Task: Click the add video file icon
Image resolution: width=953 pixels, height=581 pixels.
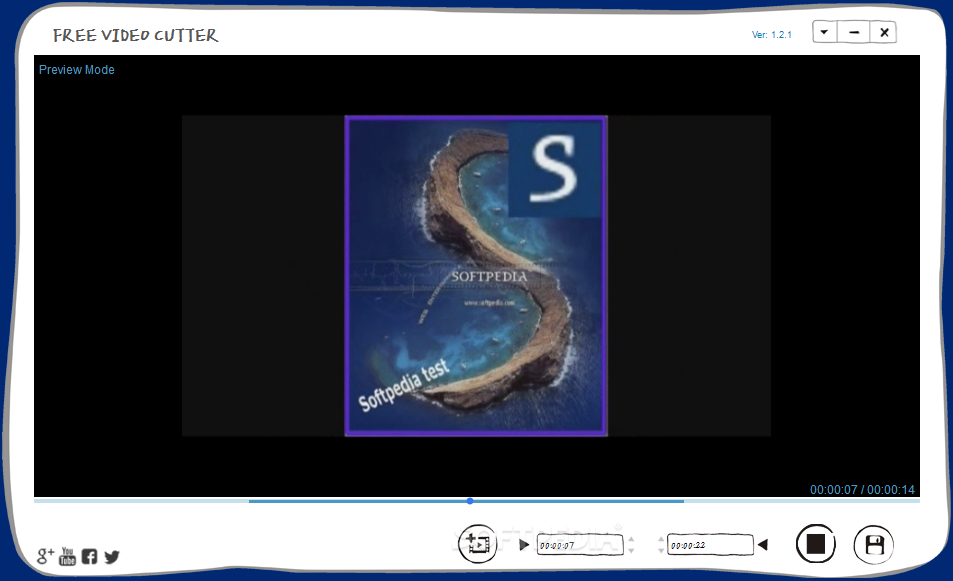Action: click(x=478, y=544)
